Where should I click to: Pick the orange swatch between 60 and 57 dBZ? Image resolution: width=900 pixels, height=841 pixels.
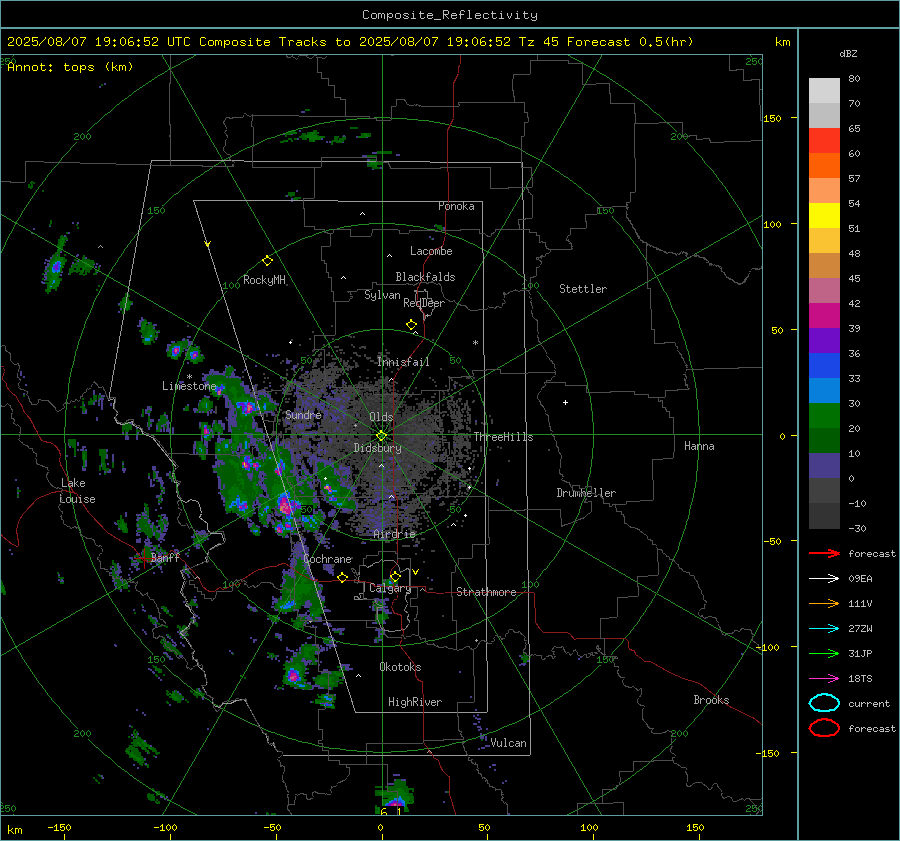click(824, 166)
